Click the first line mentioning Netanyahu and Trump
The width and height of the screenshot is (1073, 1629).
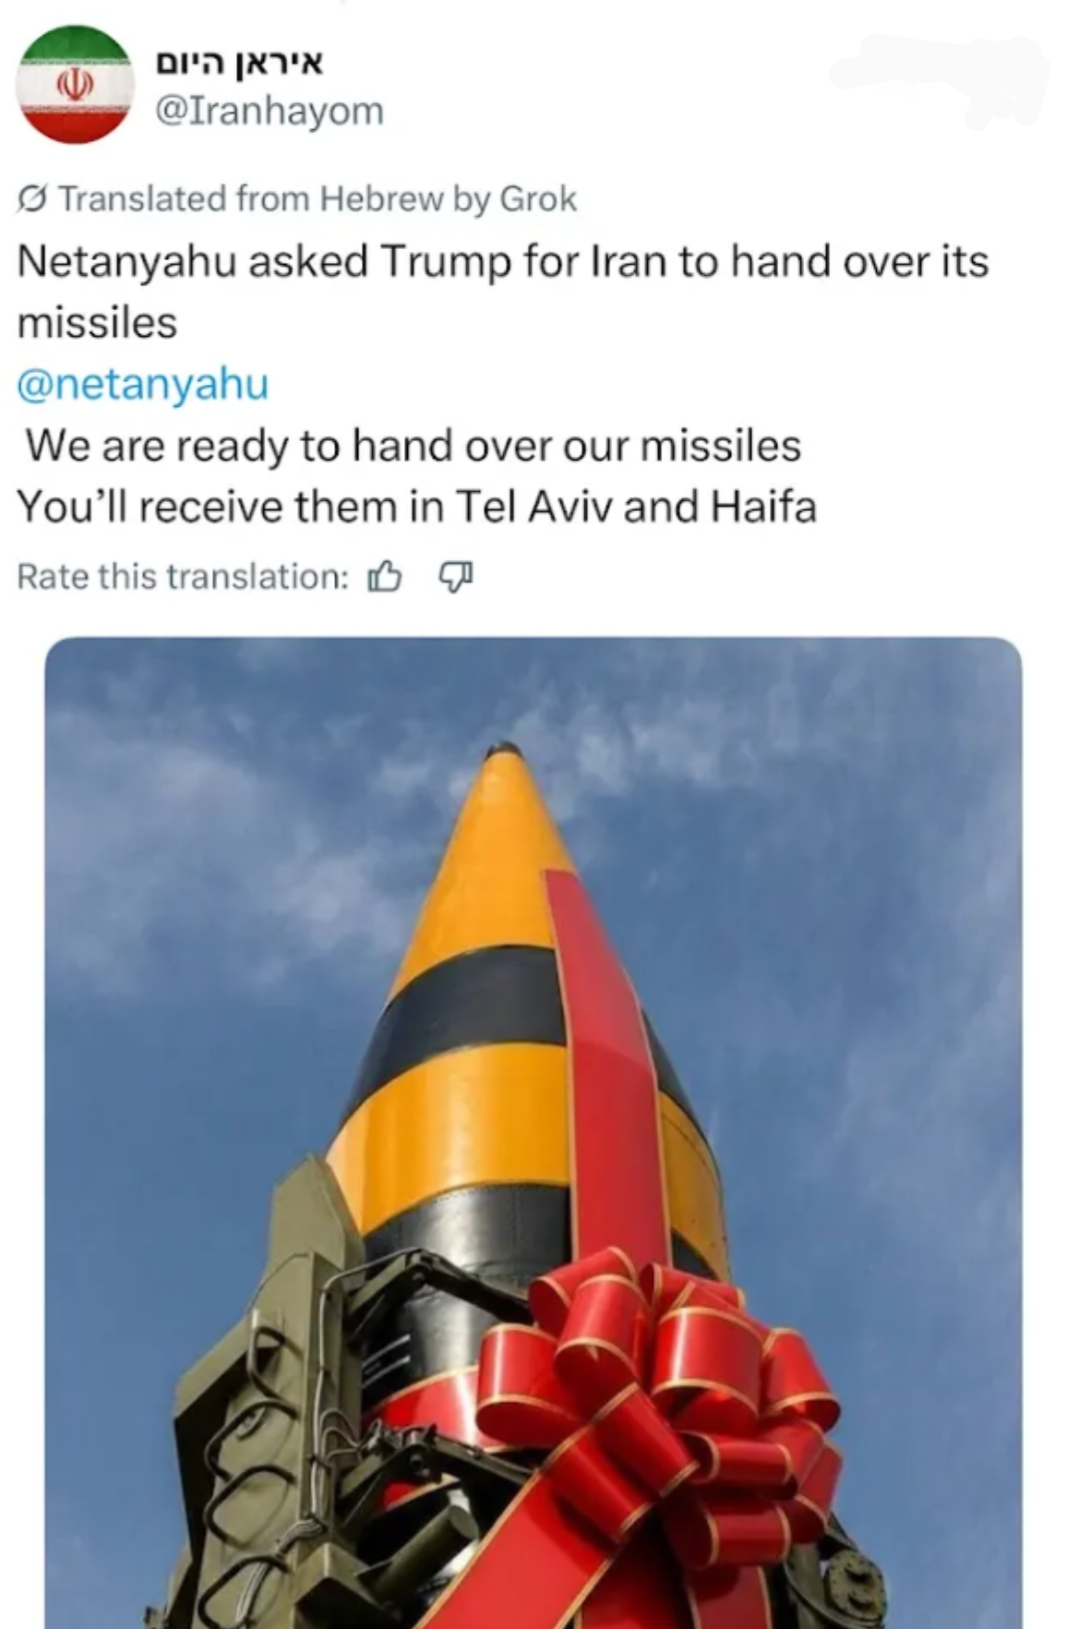pos(503,262)
